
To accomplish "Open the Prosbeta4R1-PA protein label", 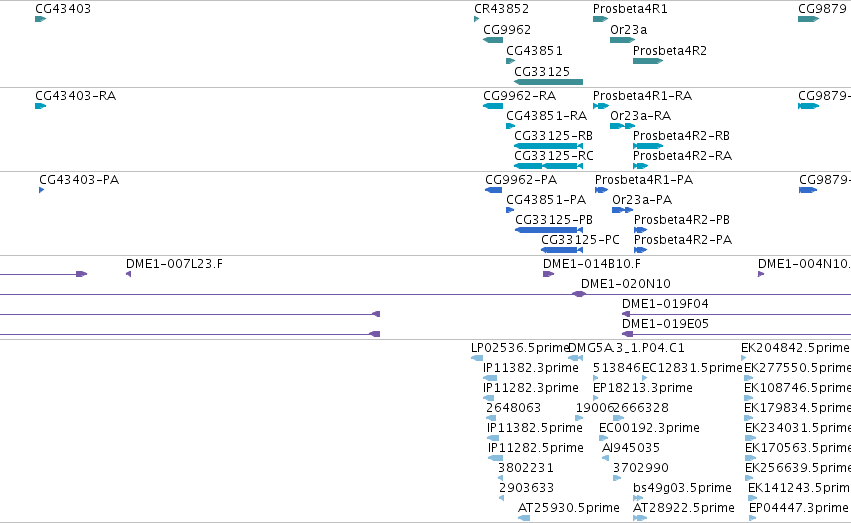I will click(644, 180).
